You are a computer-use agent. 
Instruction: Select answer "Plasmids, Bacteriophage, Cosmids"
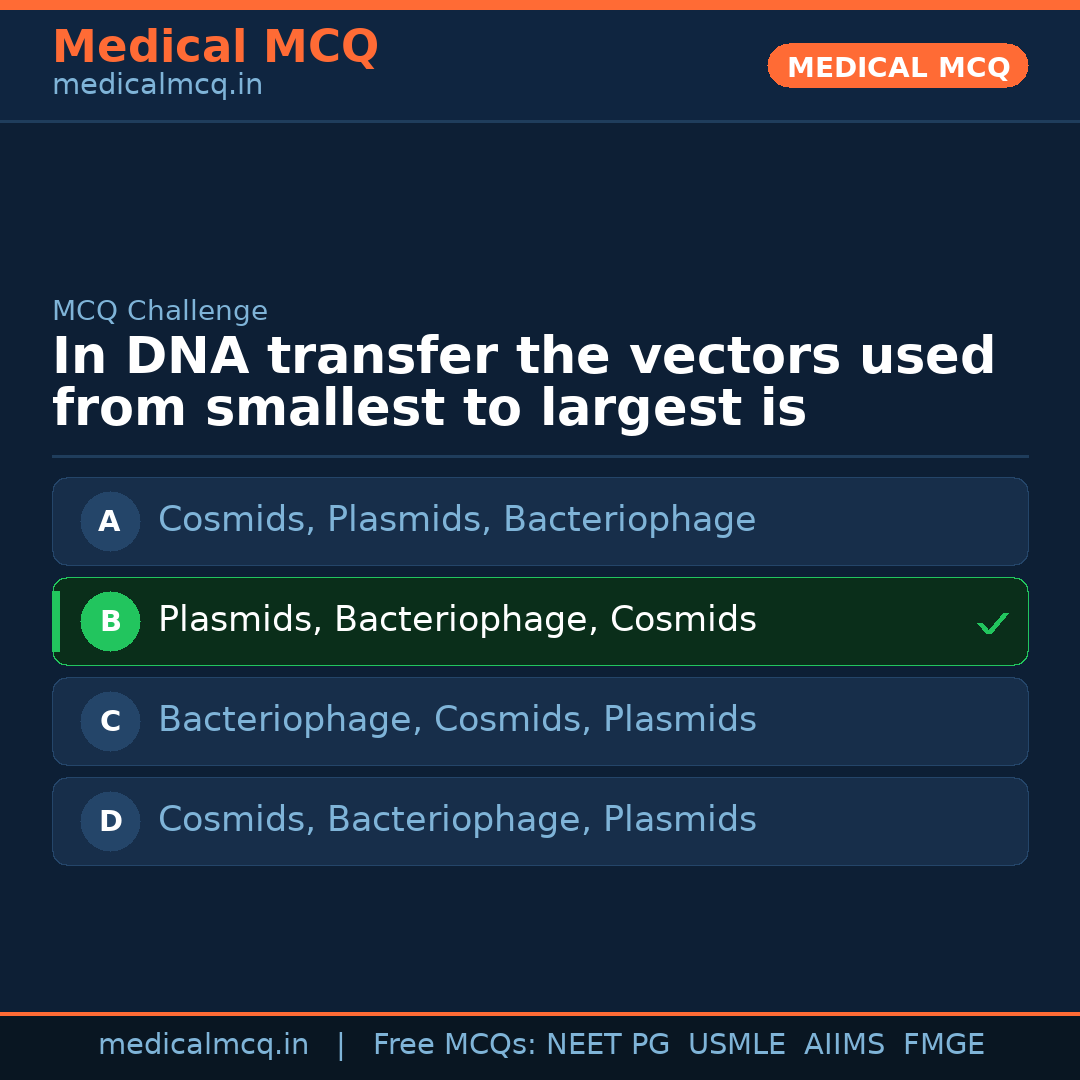click(456, 620)
